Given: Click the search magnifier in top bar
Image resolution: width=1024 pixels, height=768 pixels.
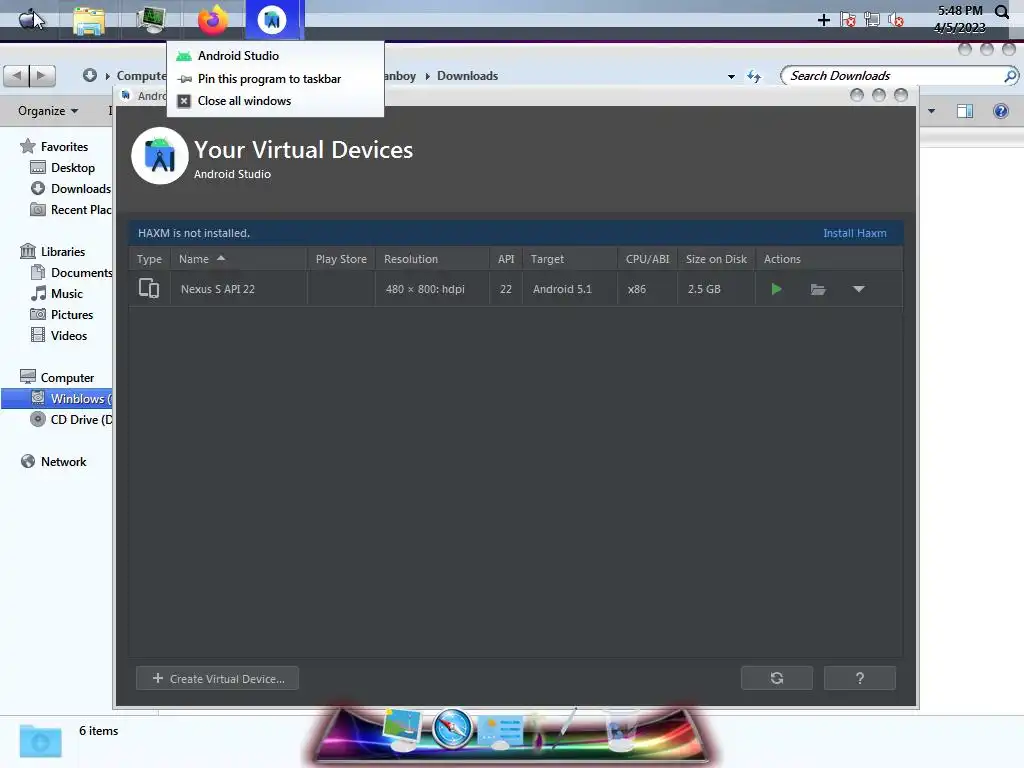Looking at the screenshot, I should pyautogui.click(x=1002, y=11).
